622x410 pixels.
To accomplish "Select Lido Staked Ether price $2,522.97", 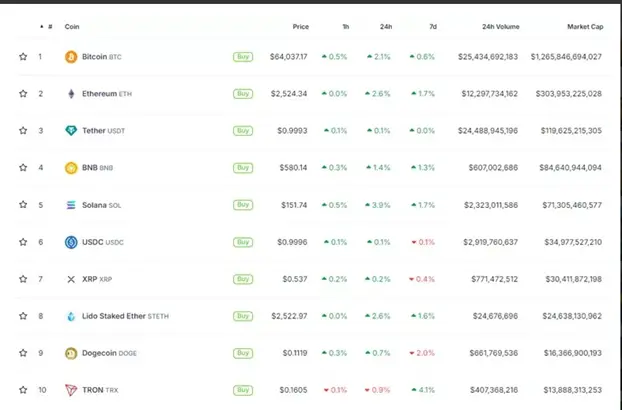I will 289,316.
